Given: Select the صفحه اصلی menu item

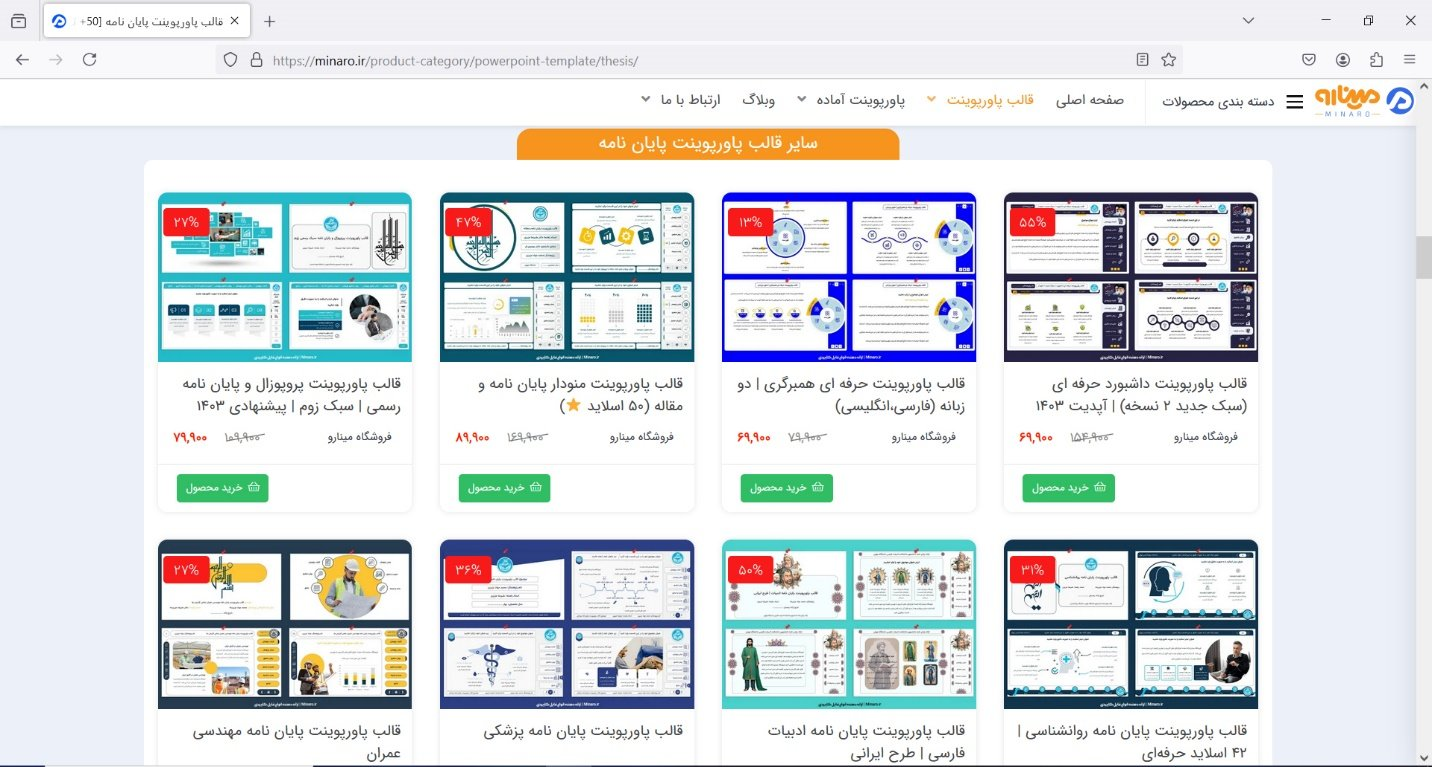Looking at the screenshot, I should 1089,100.
